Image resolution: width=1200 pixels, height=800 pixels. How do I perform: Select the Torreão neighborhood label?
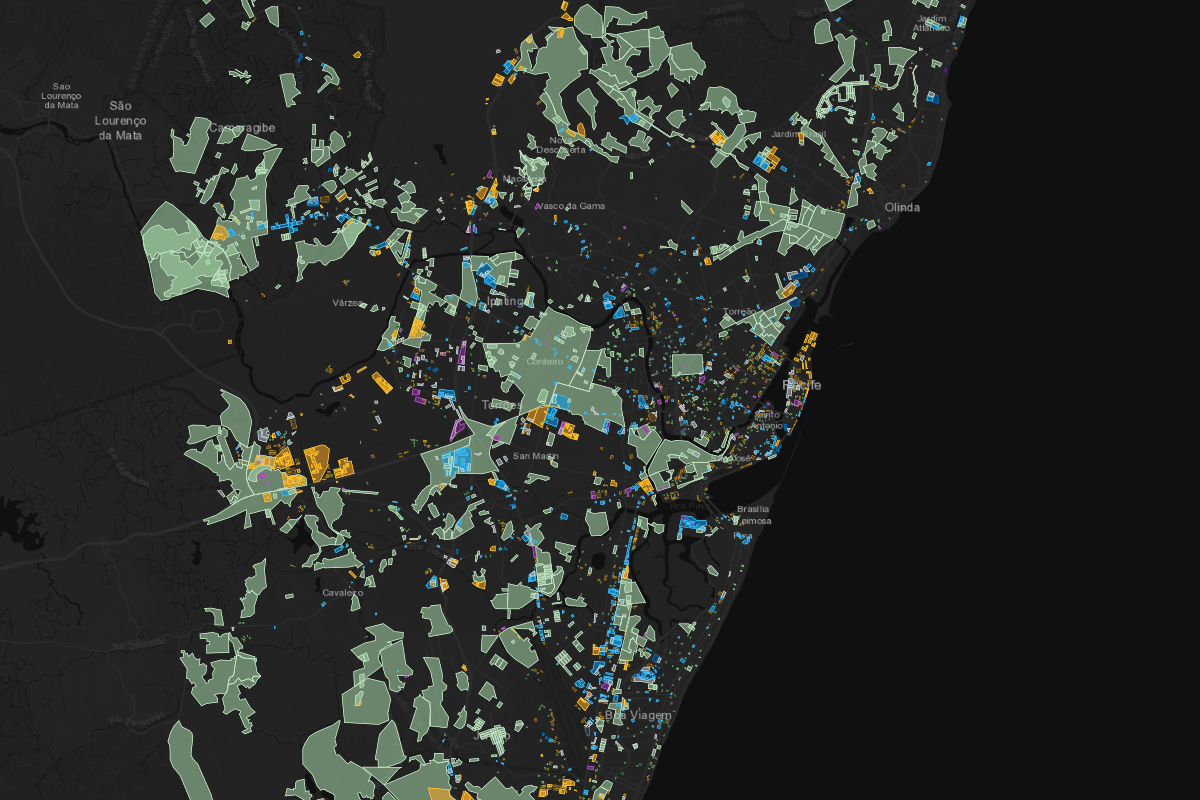740,312
